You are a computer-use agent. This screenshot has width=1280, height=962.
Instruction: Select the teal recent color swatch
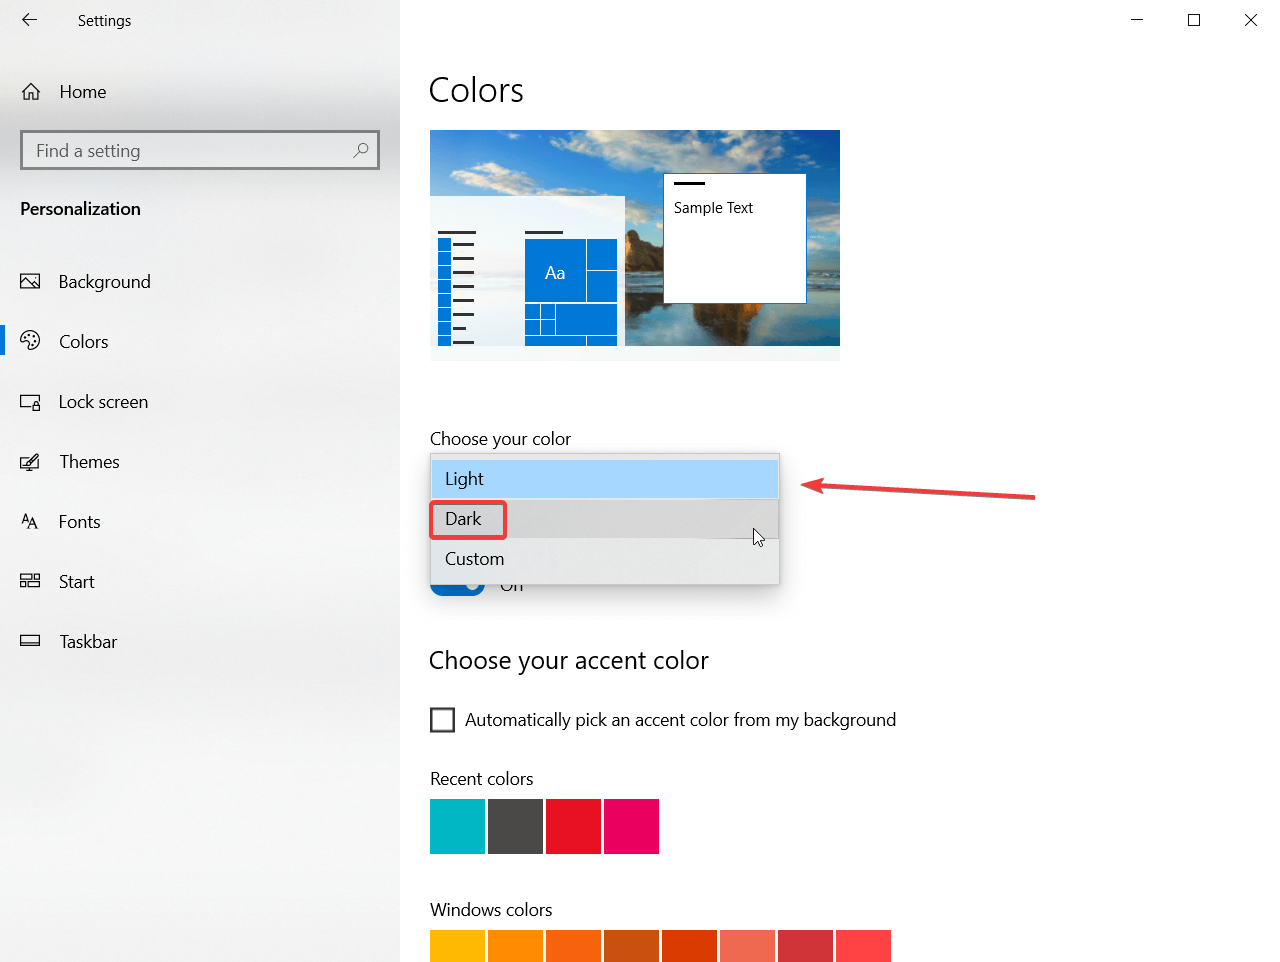click(x=457, y=826)
